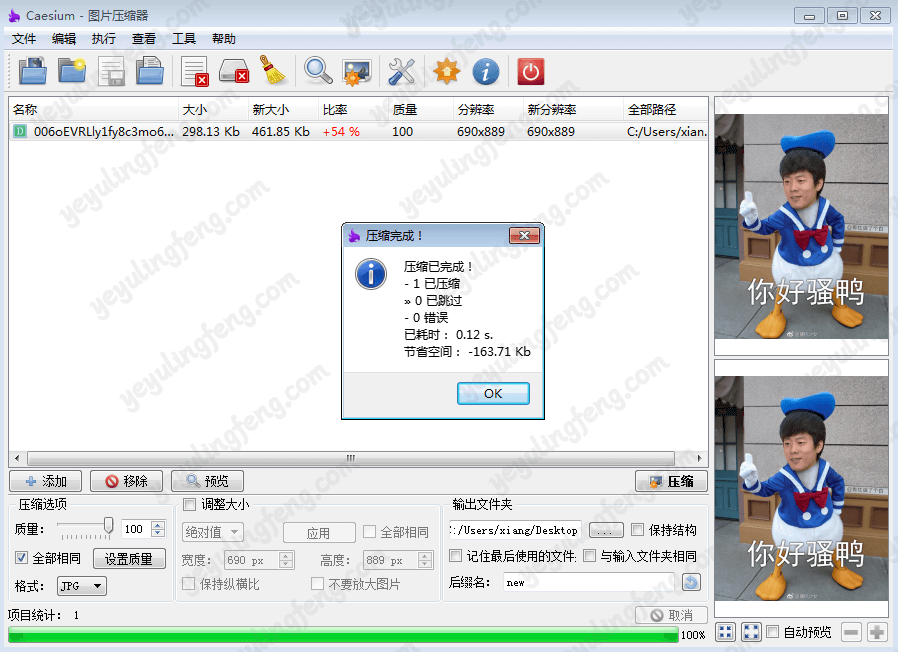This screenshot has width=898, height=652.
Task: Click the magnifier preview icon
Action: [318, 70]
